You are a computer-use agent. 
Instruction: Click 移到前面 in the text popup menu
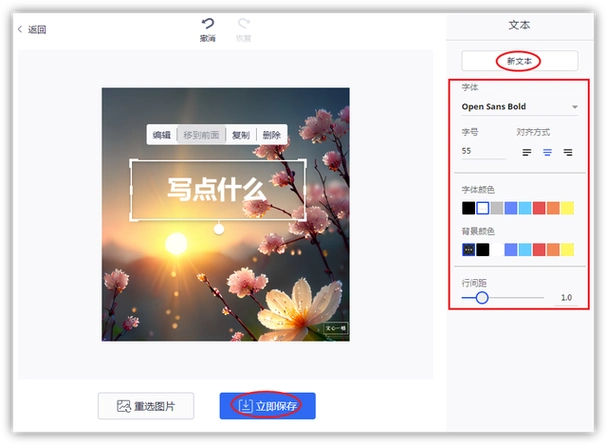[x=200, y=135]
